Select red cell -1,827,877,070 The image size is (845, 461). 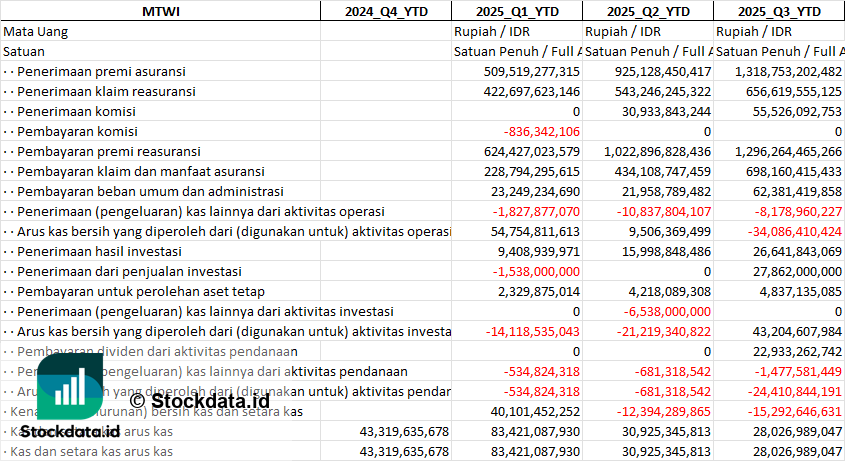pyautogui.click(x=517, y=211)
